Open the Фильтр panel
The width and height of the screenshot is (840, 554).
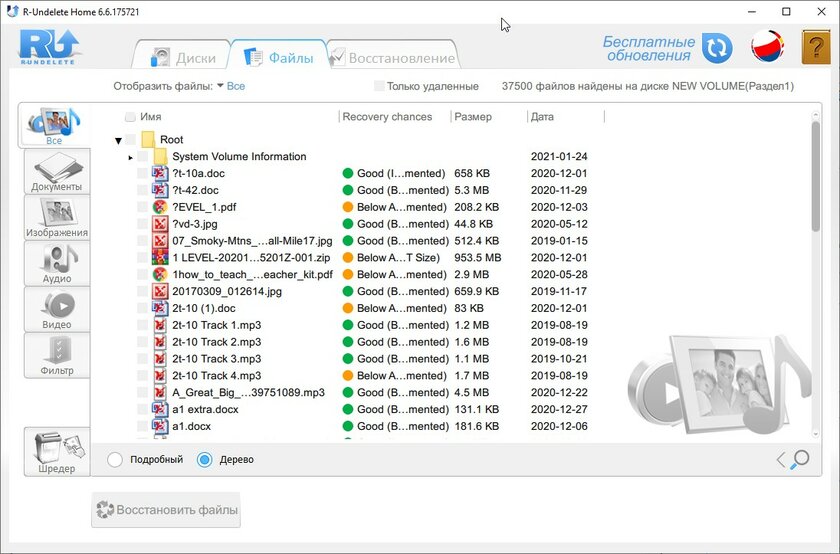point(57,355)
